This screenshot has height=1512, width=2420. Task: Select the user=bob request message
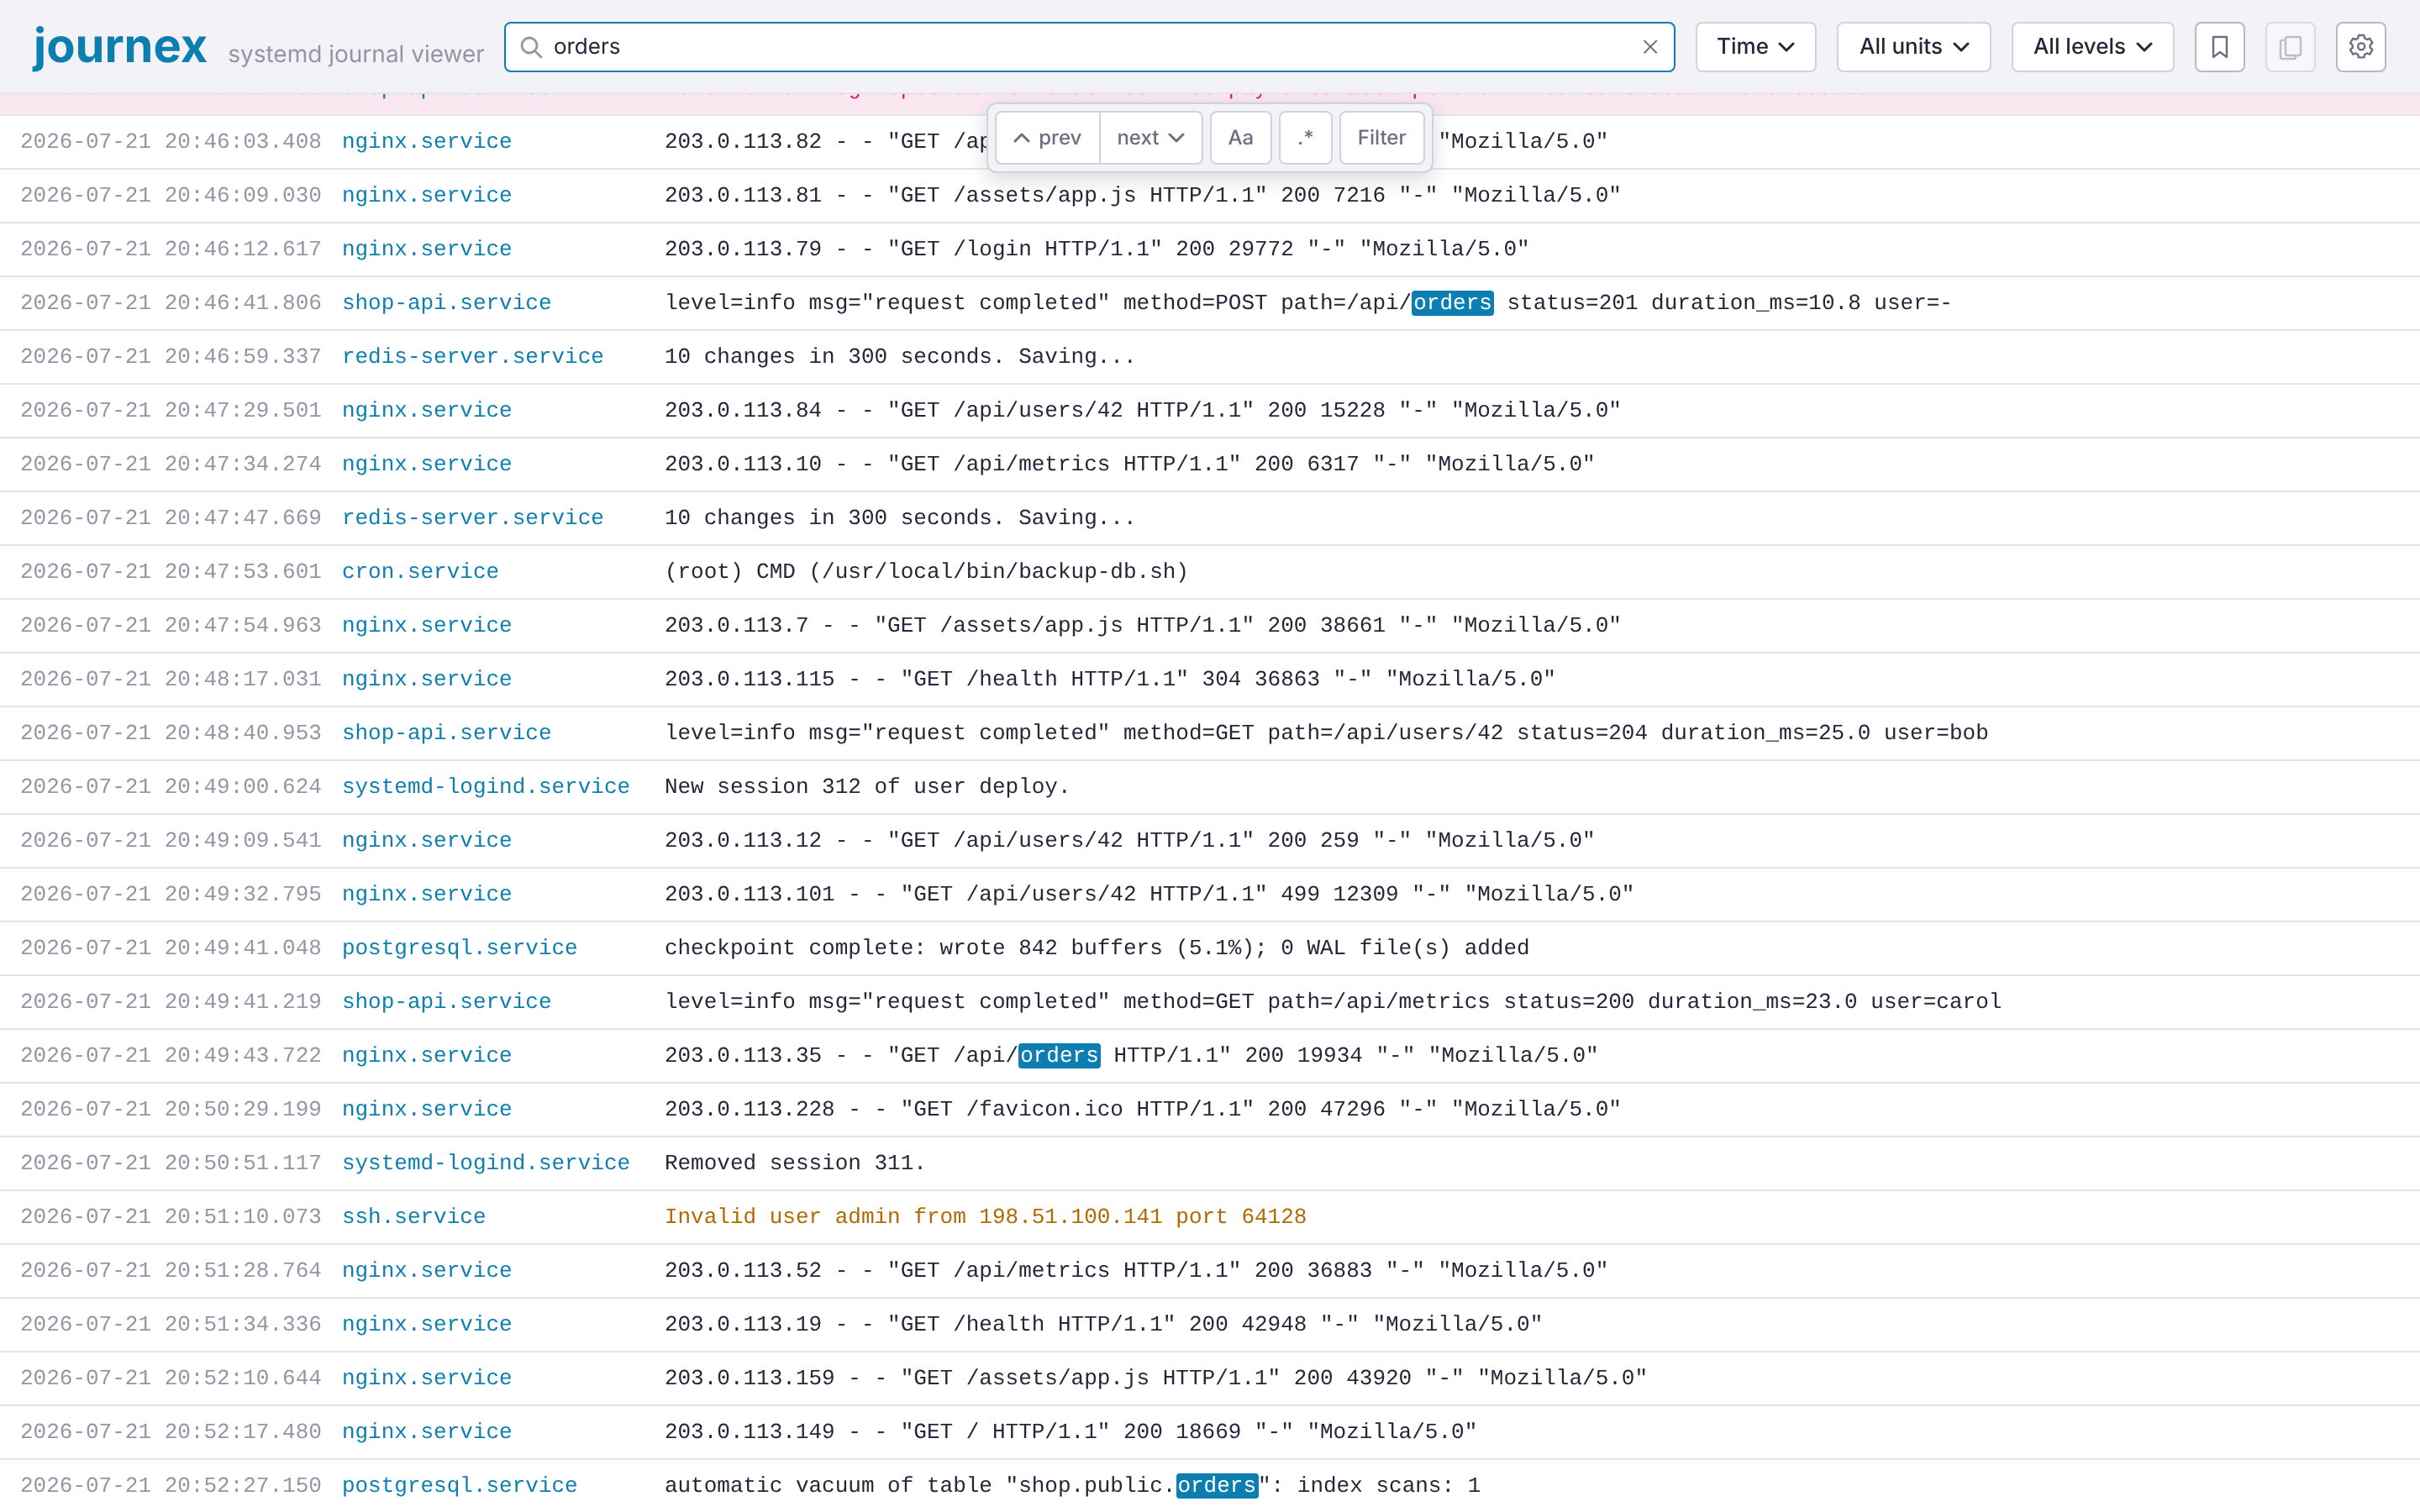pyautogui.click(x=1326, y=733)
